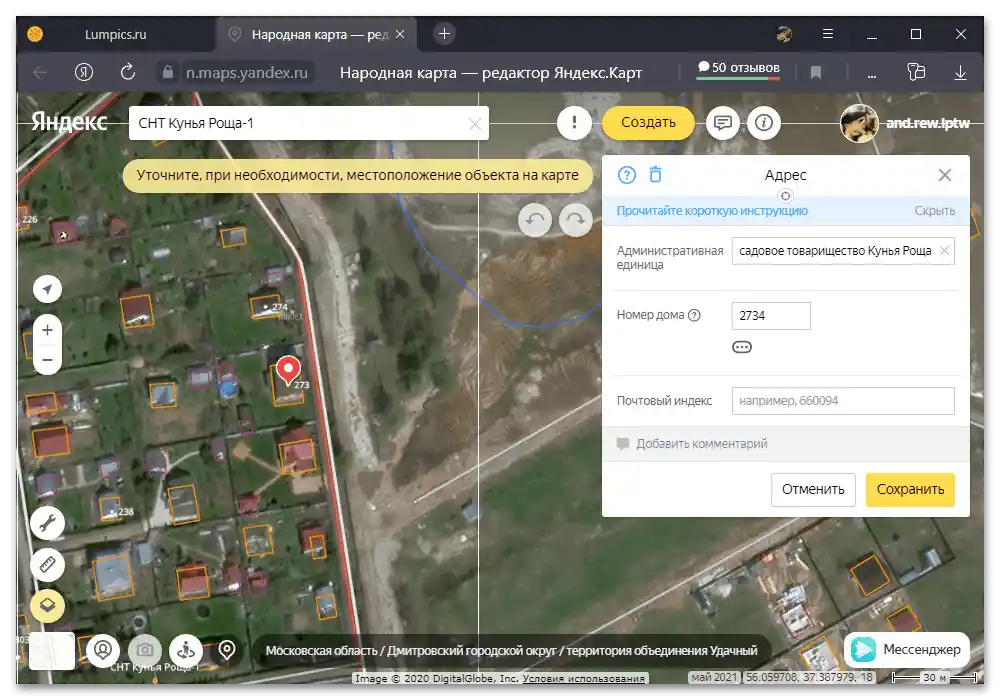Image resolution: width=1000 pixels, height=700 pixels.
Task: Toggle the map layers button
Action: 47,605
